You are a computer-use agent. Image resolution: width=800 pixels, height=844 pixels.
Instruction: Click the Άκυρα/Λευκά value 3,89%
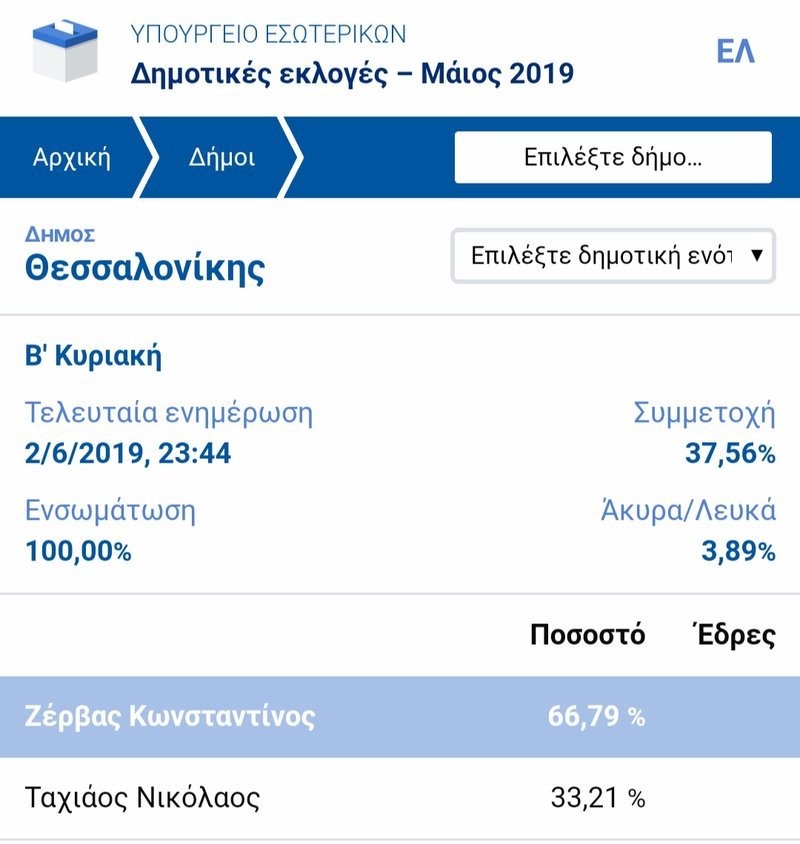pos(738,551)
